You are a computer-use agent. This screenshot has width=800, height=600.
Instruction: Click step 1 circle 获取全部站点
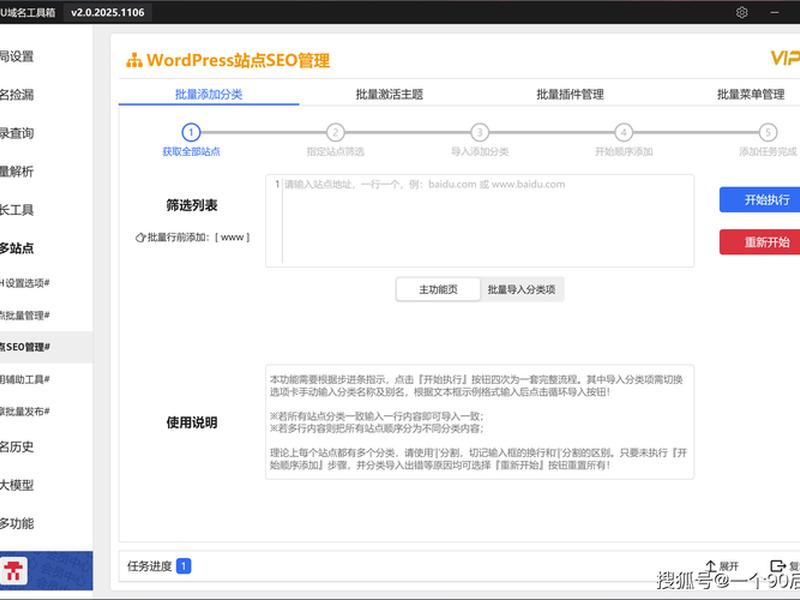coord(191,133)
